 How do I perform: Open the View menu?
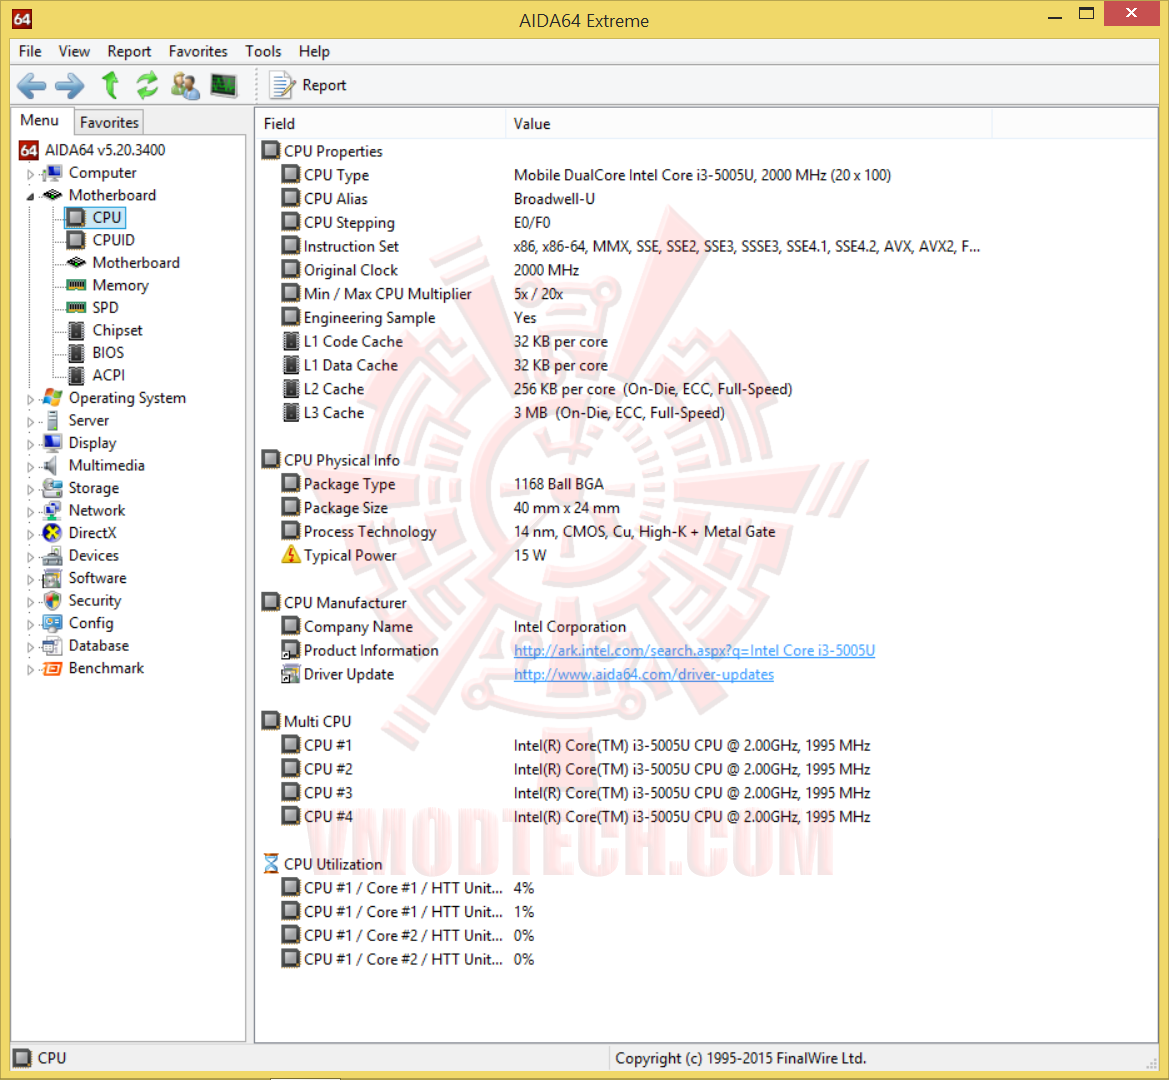(x=74, y=51)
